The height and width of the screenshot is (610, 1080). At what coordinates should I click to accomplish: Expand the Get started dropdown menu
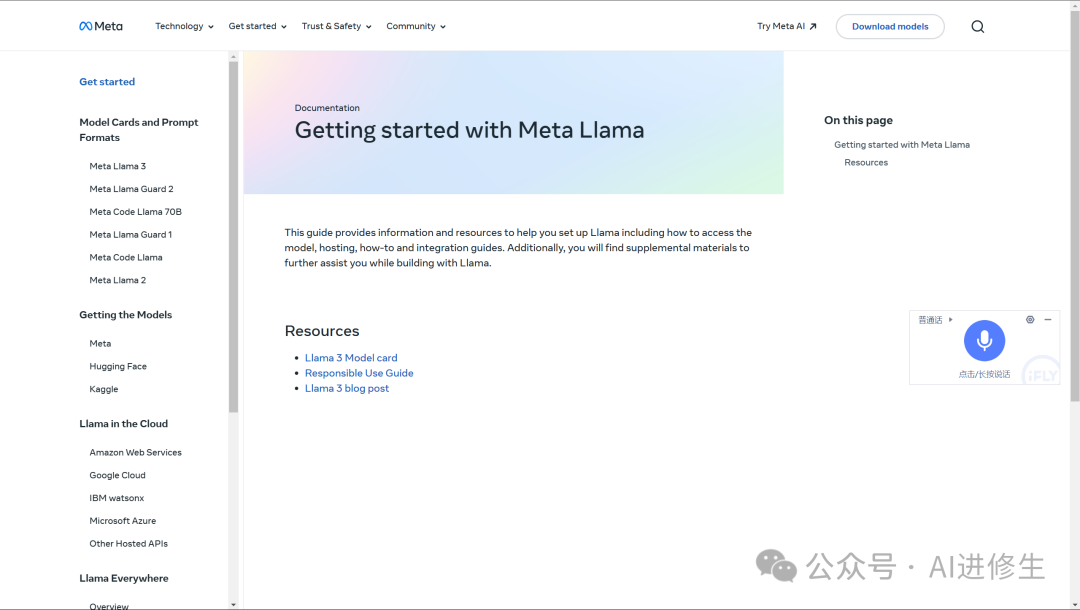tap(258, 26)
